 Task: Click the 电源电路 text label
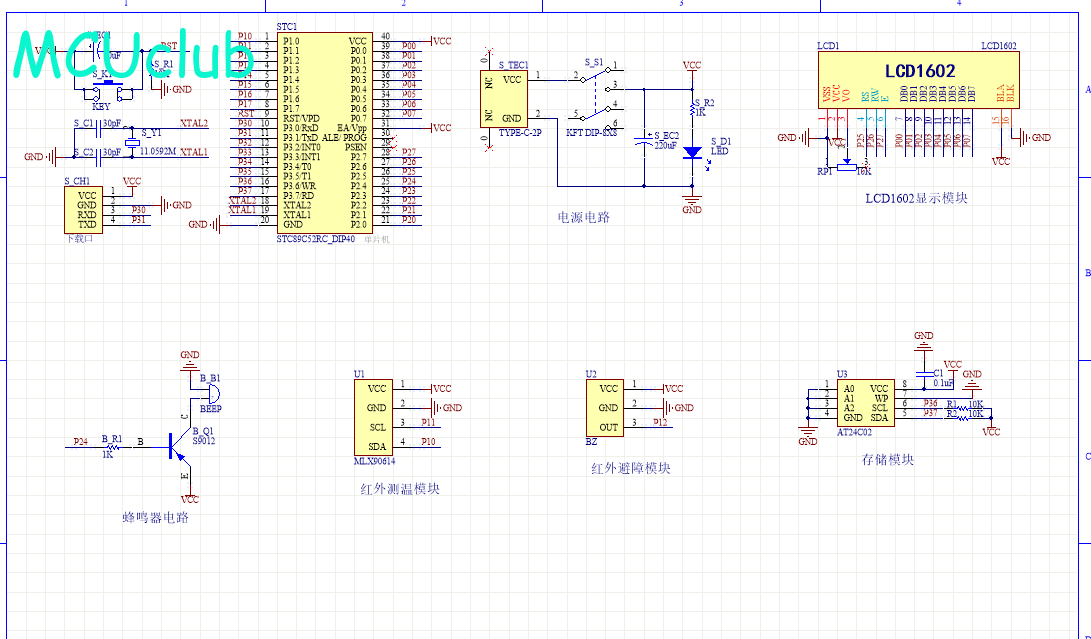click(583, 217)
